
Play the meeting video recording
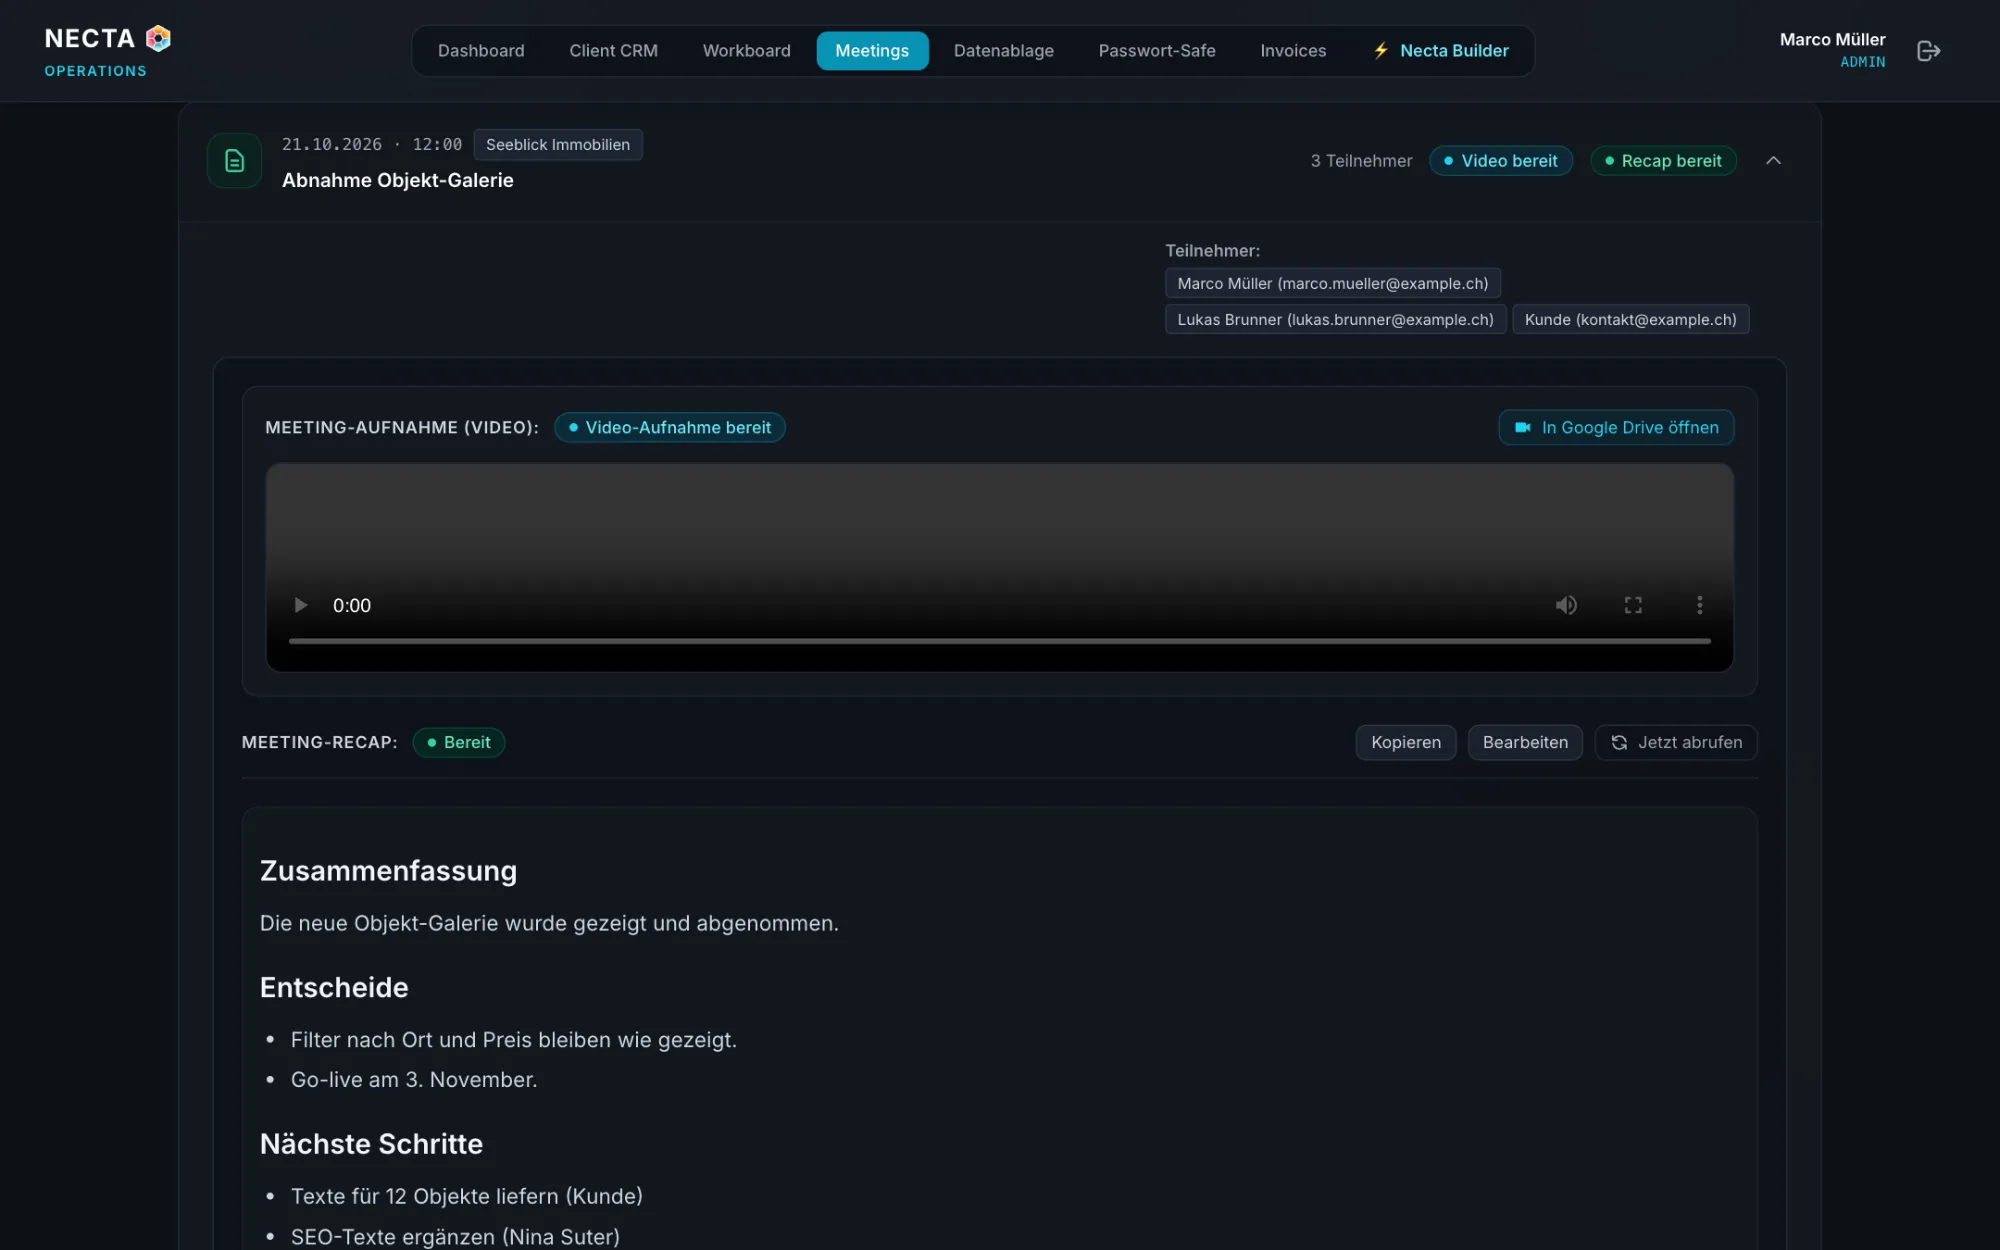click(x=300, y=605)
